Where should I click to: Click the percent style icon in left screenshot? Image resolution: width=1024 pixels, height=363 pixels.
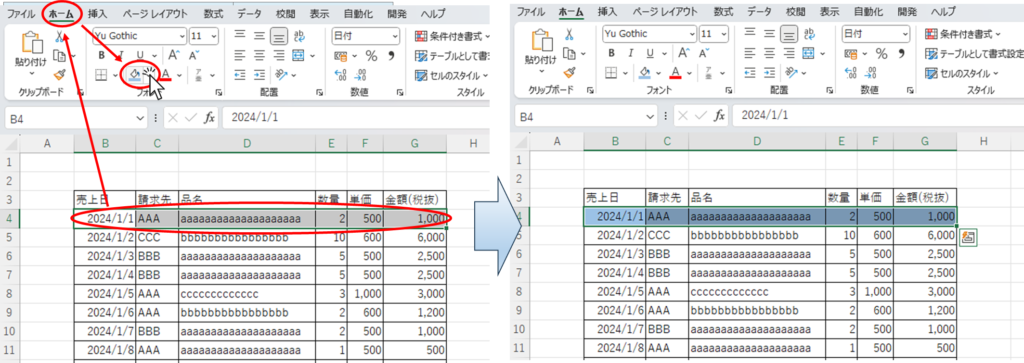[371, 55]
